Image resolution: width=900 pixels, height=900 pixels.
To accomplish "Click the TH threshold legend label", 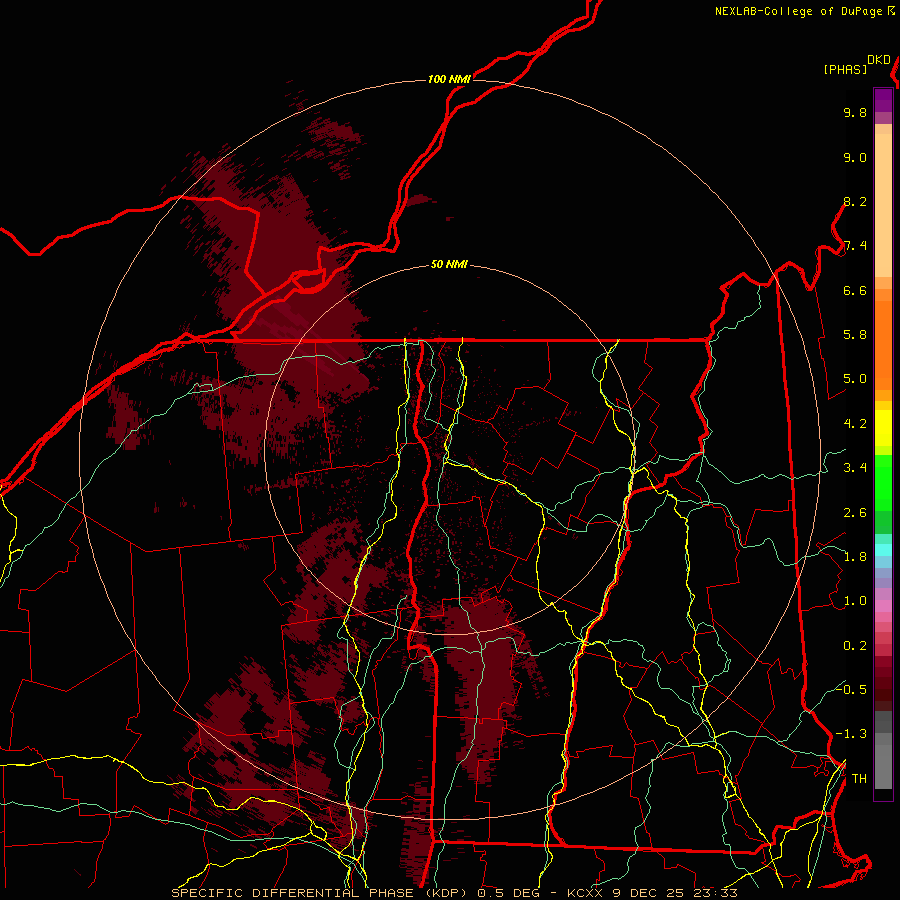I will coord(859,779).
